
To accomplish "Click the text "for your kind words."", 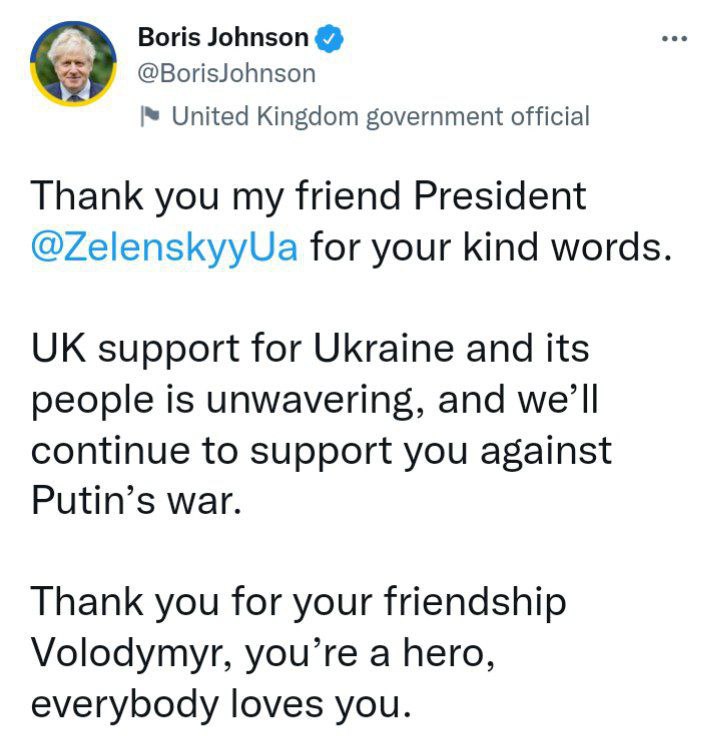I will 487,246.
